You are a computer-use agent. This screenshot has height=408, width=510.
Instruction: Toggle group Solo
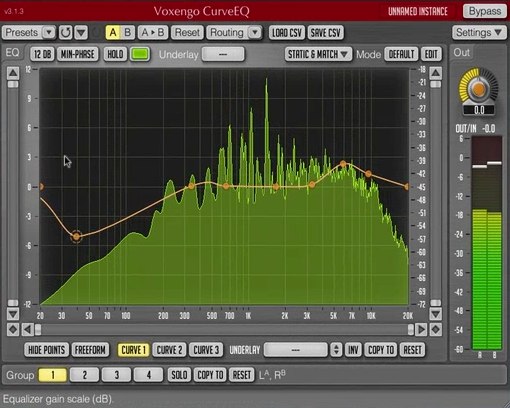[x=179, y=375]
